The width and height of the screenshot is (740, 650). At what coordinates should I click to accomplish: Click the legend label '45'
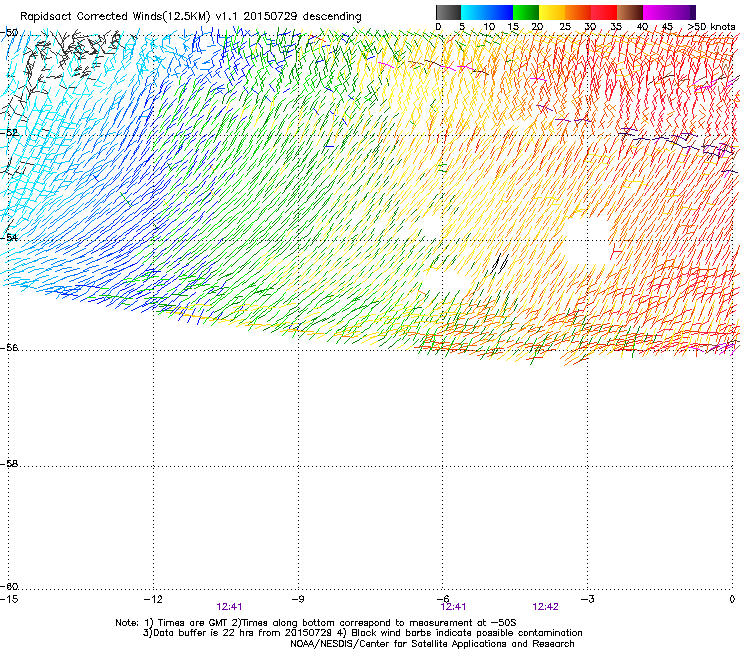pos(667,27)
